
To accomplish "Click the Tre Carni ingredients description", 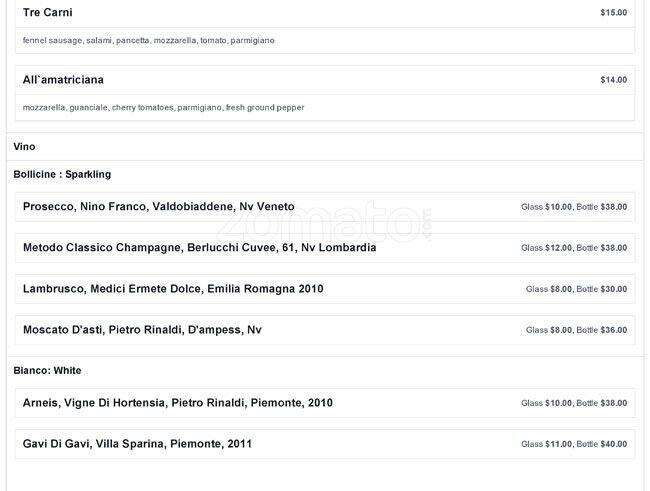I will 148,40.
